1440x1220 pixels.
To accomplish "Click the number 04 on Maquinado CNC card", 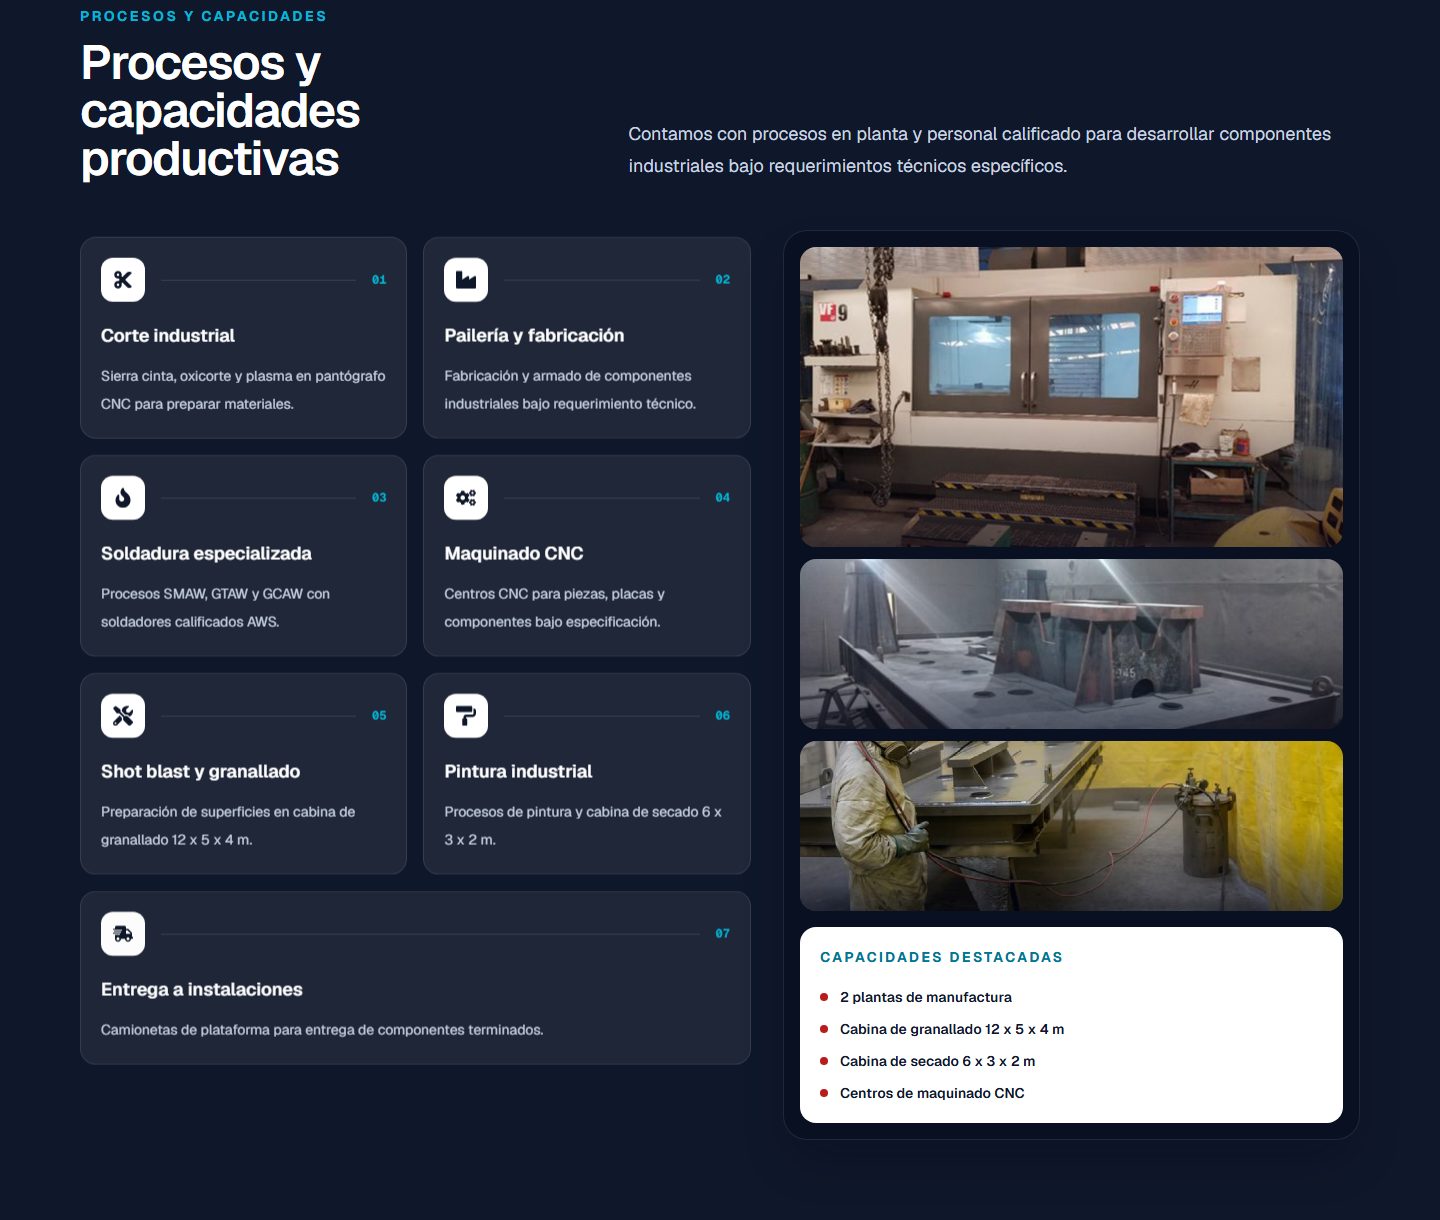I will point(723,498).
